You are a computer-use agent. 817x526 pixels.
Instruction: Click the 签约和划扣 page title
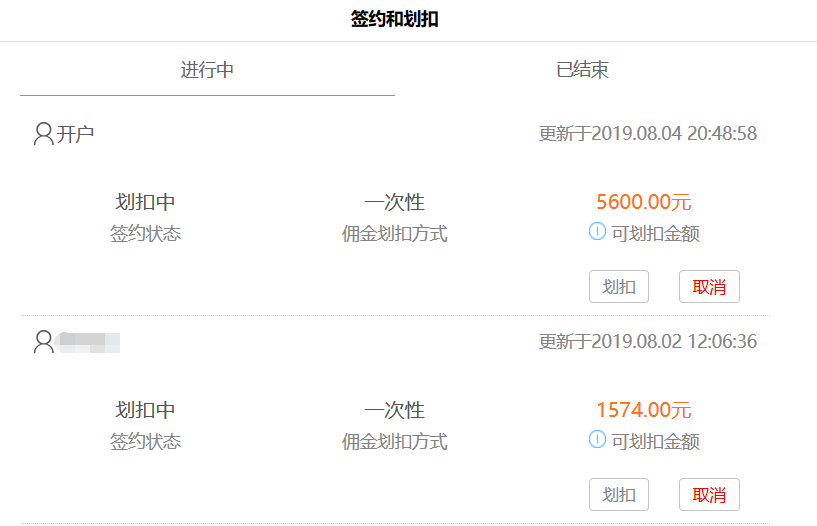(394, 19)
